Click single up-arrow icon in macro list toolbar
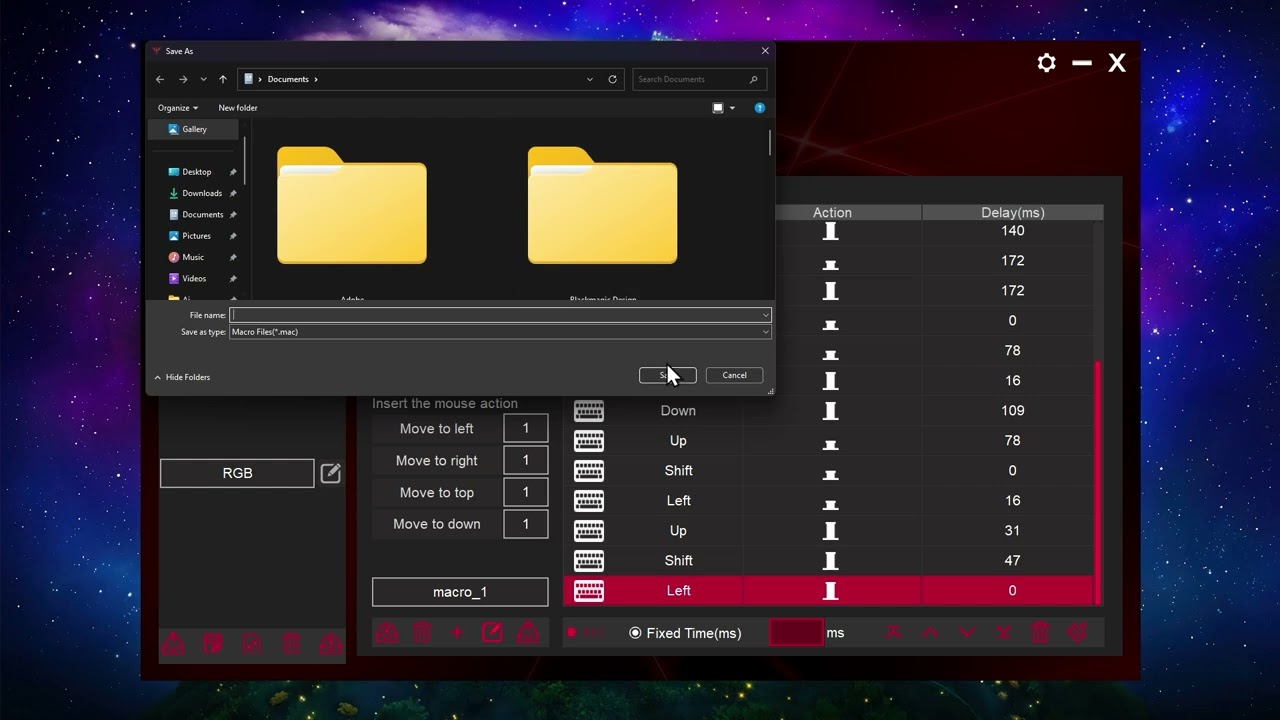This screenshot has height=720, width=1280. [930, 632]
